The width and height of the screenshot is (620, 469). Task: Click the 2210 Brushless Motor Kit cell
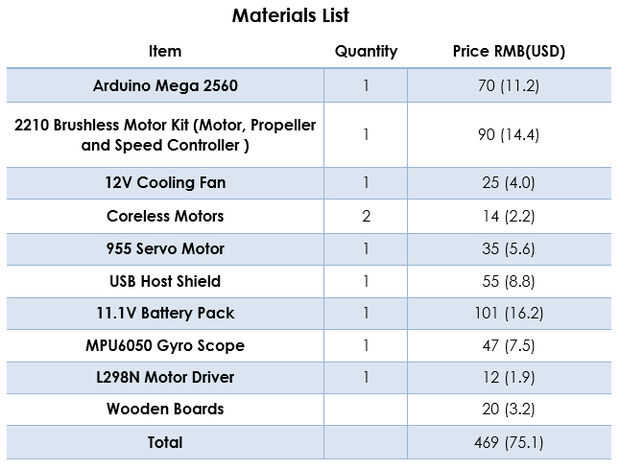165,135
